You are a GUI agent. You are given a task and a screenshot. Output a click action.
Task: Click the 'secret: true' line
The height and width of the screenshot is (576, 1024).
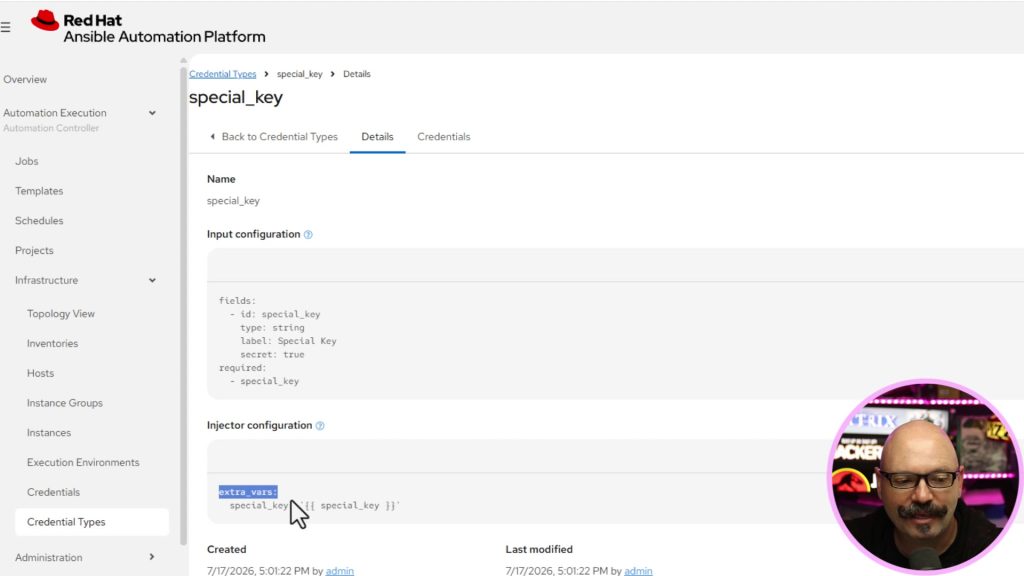(x=272, y=355)
